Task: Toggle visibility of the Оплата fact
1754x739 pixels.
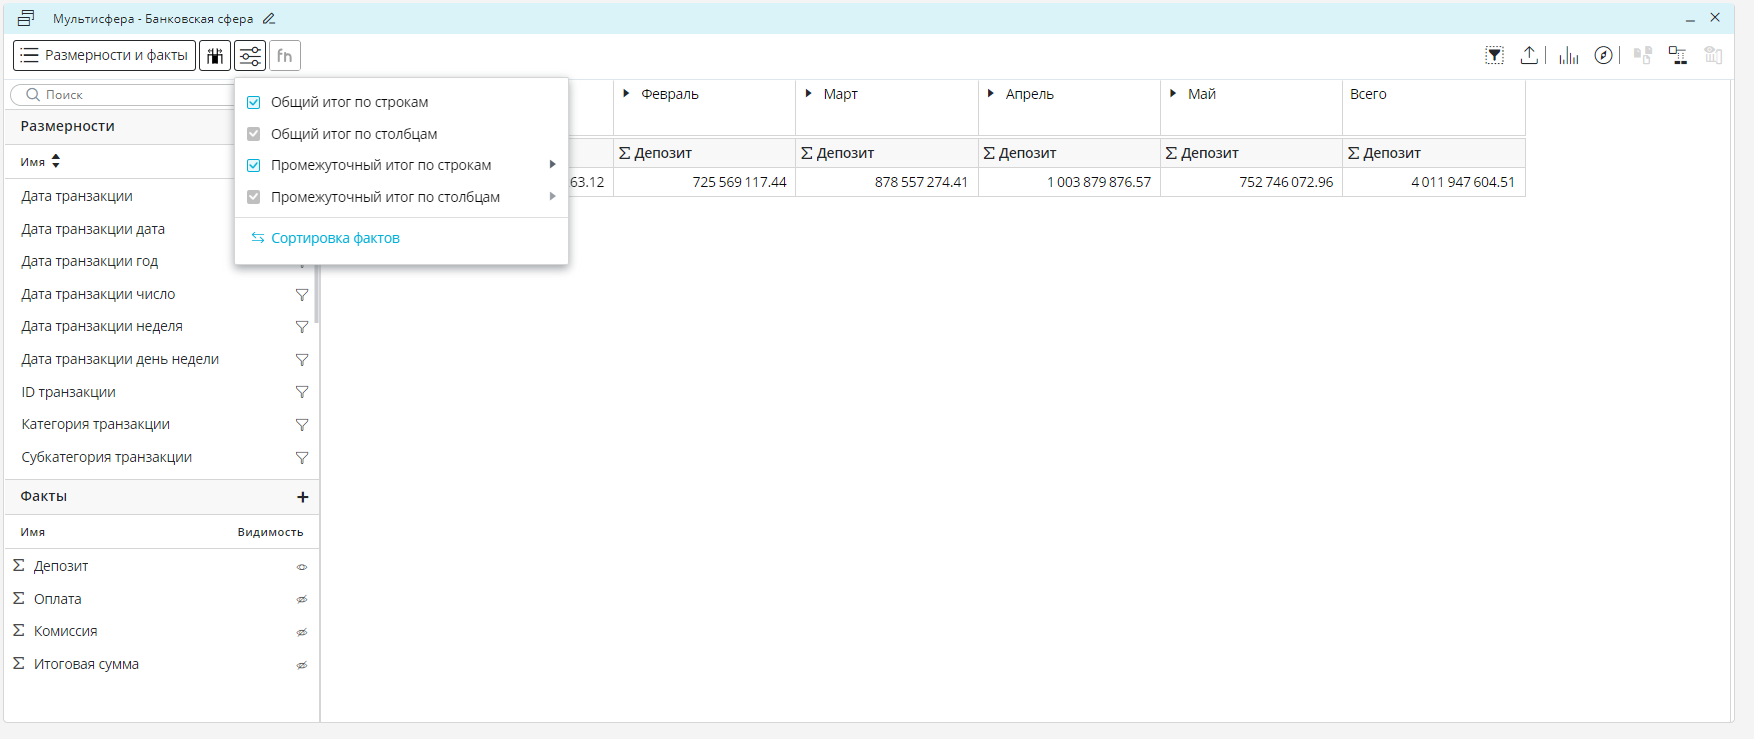Action: [x=301, y=600]
